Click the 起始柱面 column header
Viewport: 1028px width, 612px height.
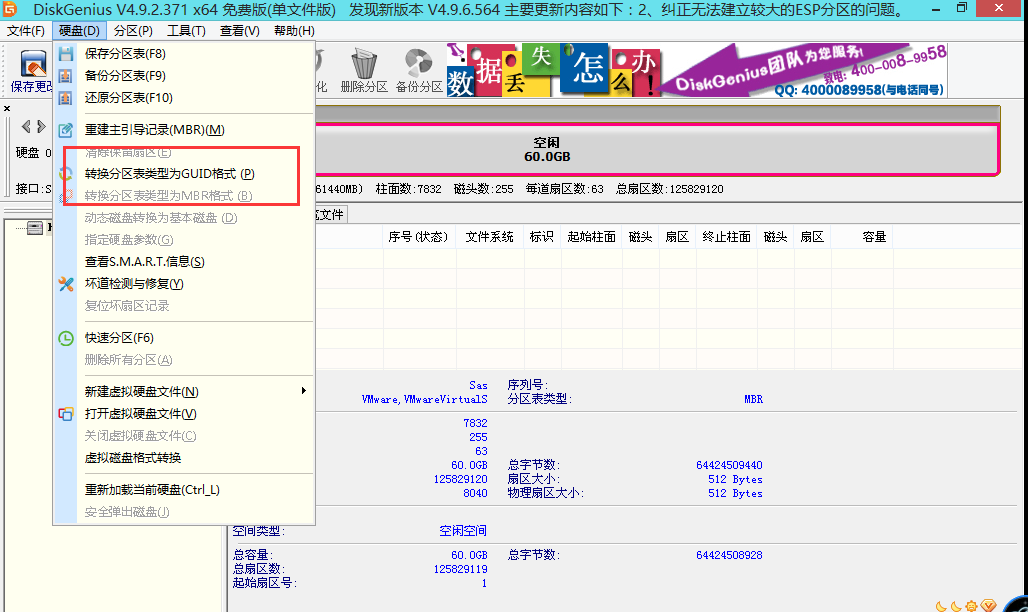591,237
